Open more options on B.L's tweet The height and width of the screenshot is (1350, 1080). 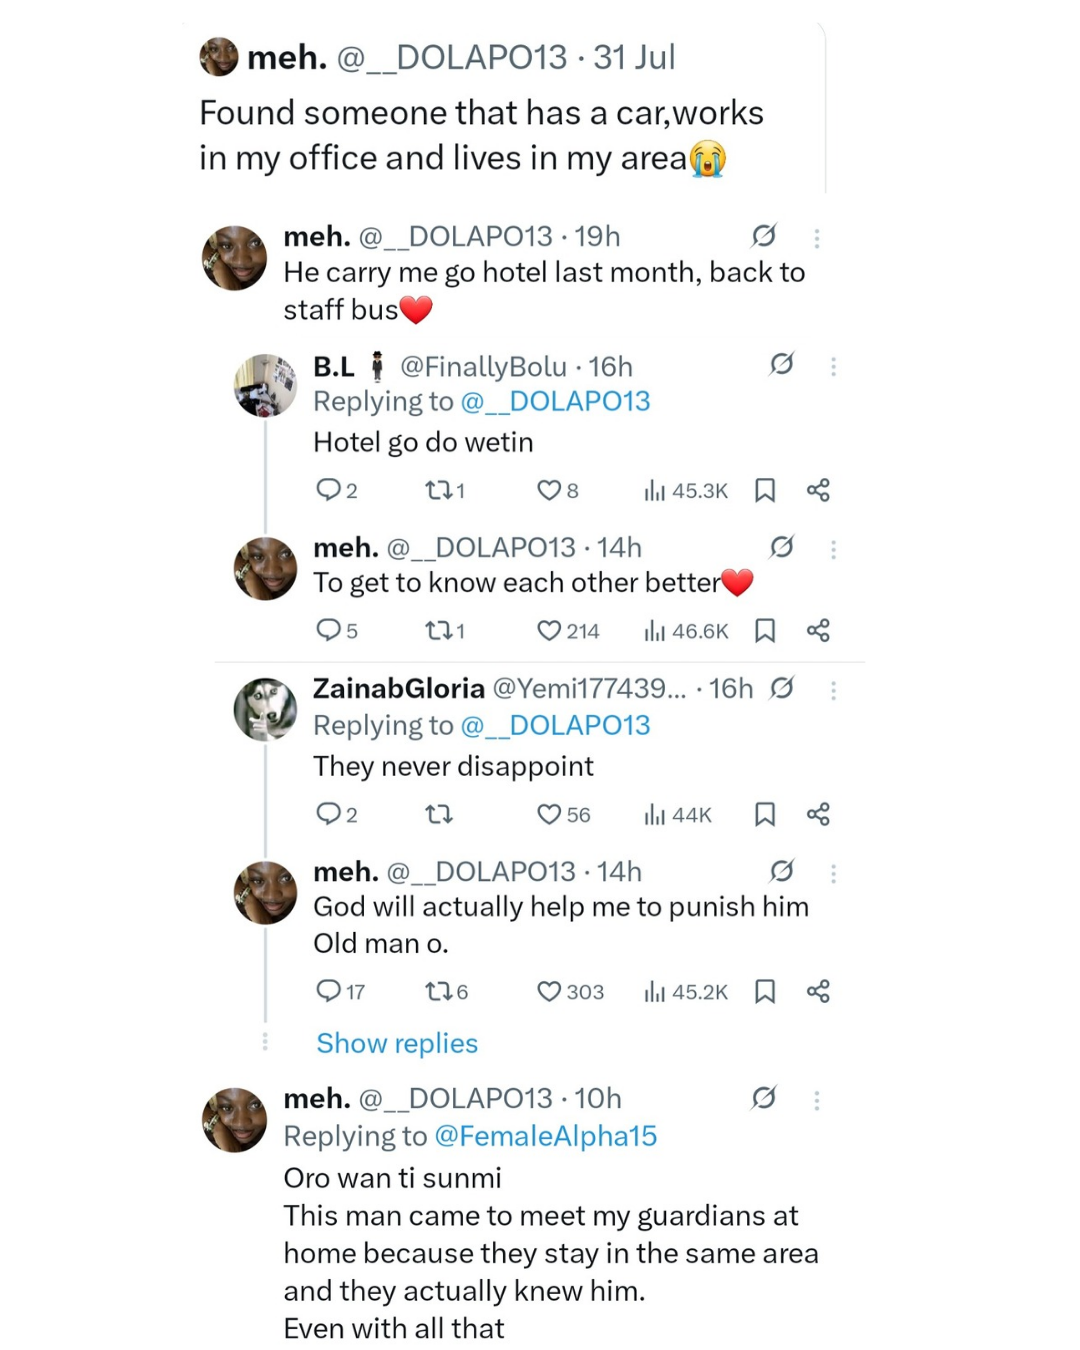click(x=833, y=367)
